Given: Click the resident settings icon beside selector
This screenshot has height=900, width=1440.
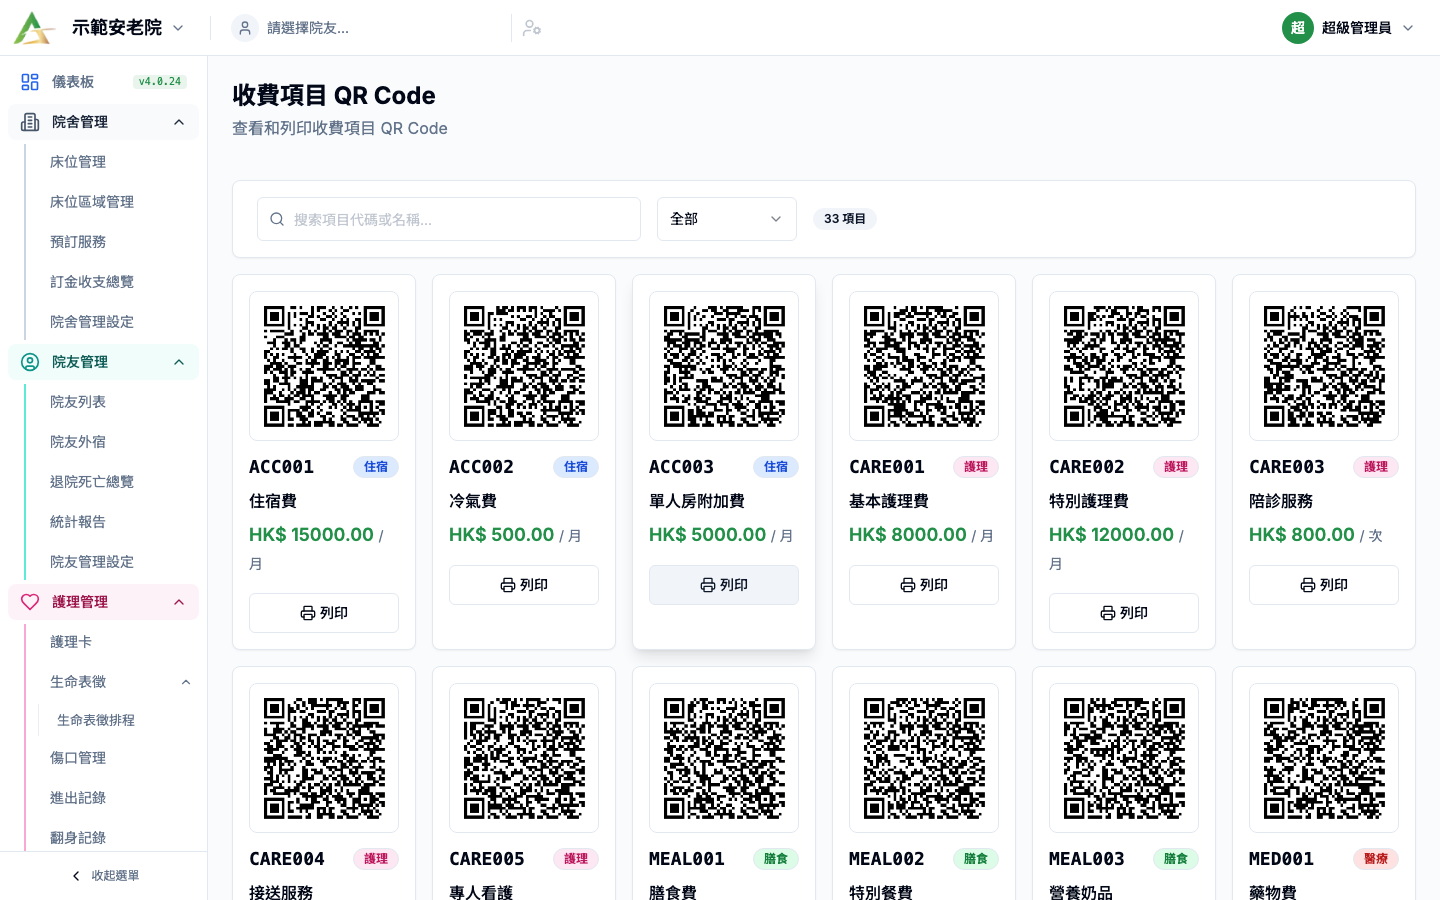Looking at the screenshot, I should click(532, 28).
